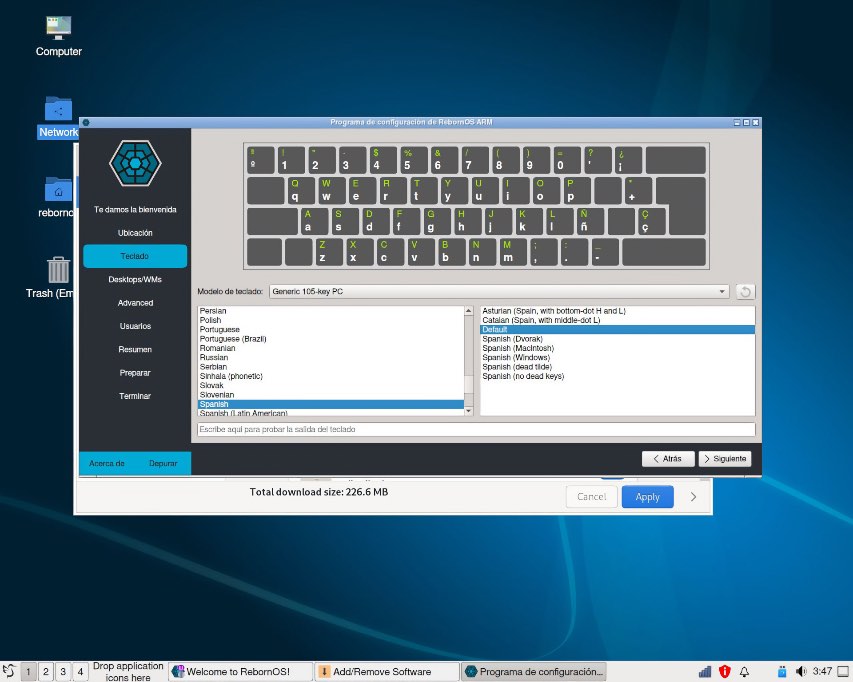
Task: Open the Modelo de teclado dropdown
Action: (499, 292)
